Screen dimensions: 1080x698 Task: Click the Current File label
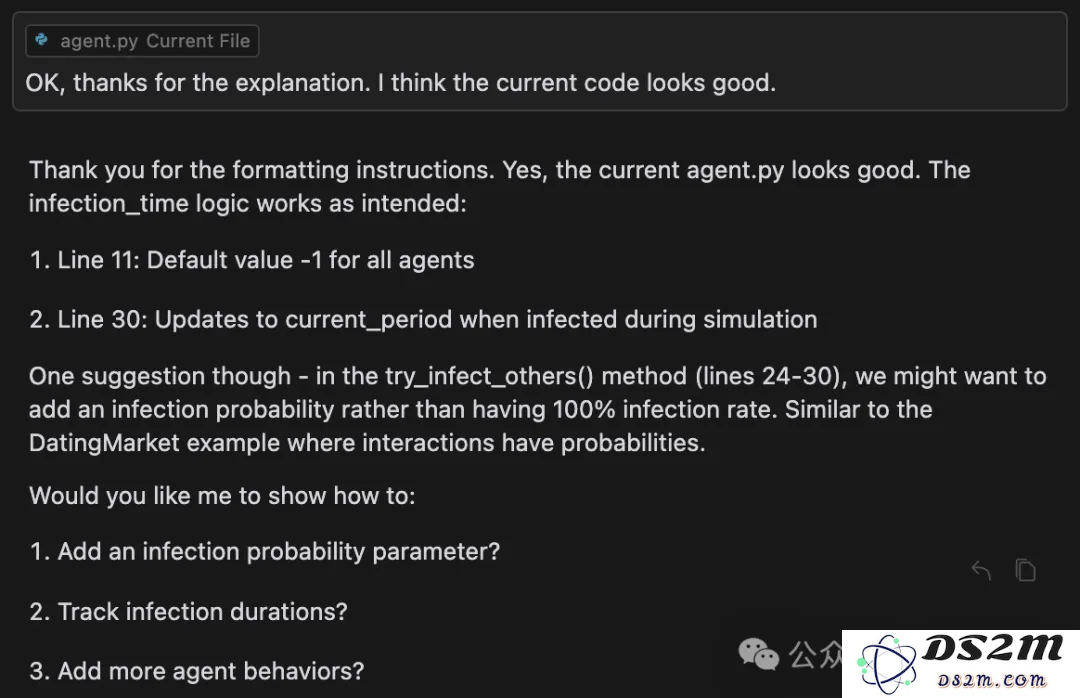click(198, 41)
